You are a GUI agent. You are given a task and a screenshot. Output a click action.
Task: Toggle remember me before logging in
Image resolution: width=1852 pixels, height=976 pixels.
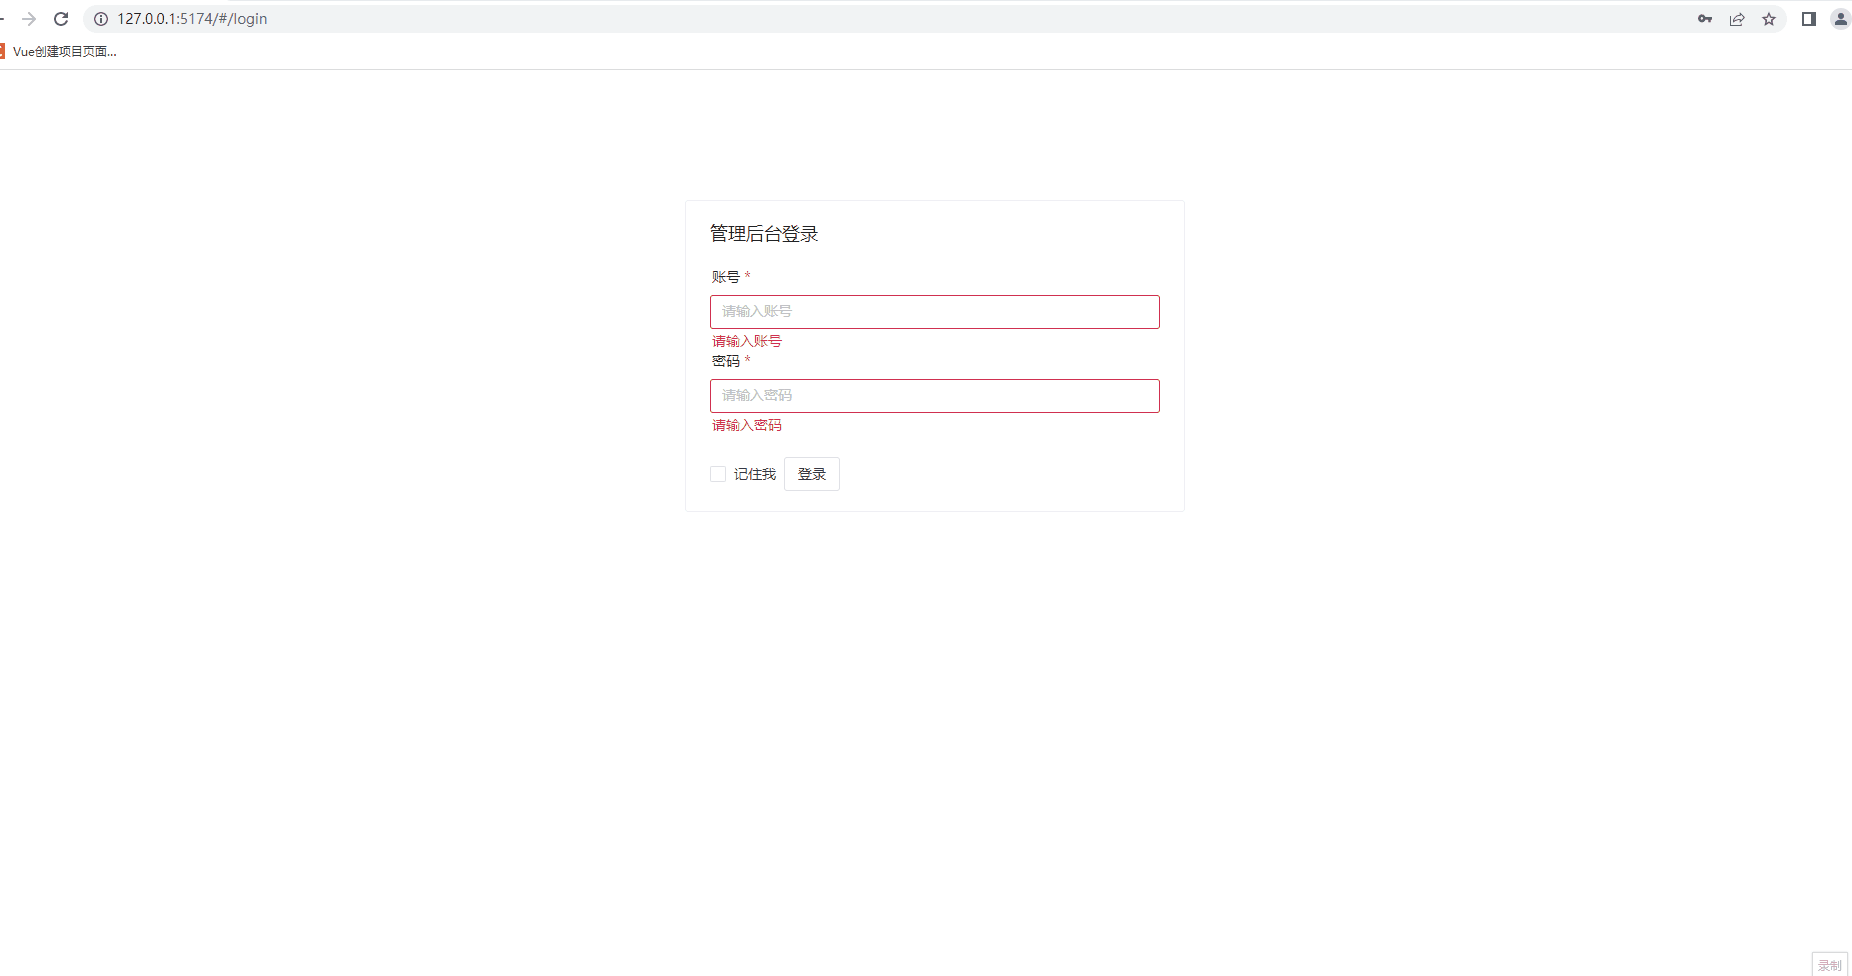pyautogui.click(x=718, y=473)
